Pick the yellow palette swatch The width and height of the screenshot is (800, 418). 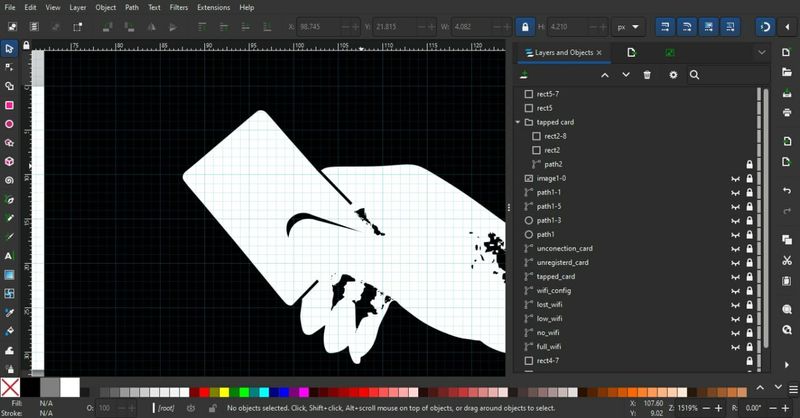coord(224,392)
